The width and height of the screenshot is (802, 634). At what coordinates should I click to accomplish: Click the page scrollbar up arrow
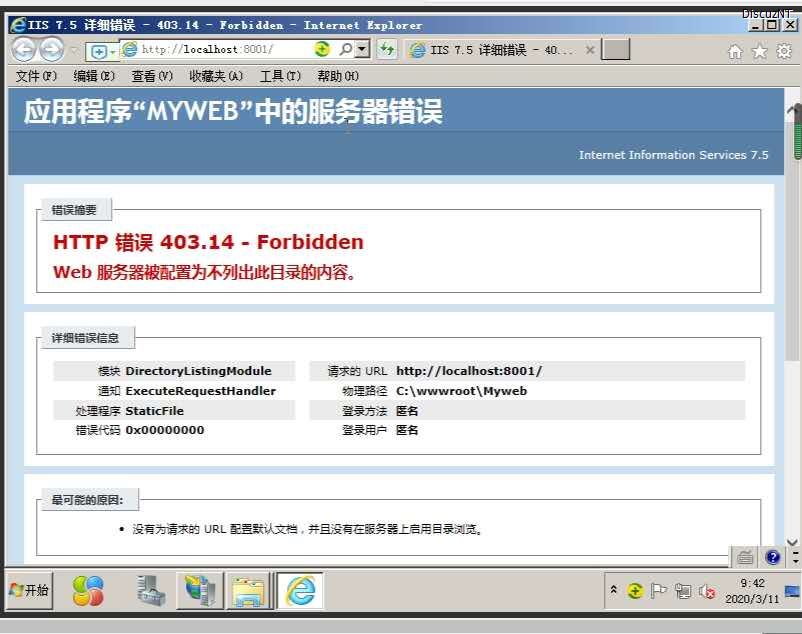791,109
